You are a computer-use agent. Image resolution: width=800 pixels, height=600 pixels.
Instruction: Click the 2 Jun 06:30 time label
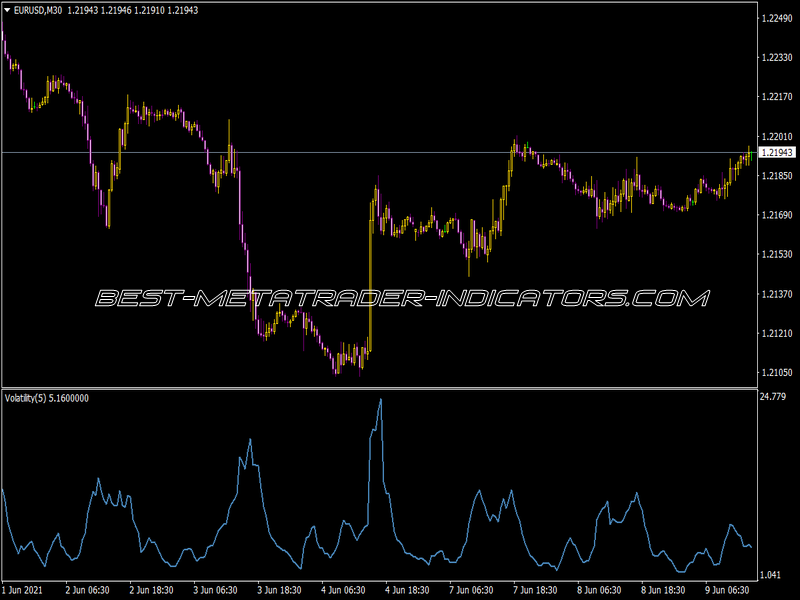coord(87,590)
